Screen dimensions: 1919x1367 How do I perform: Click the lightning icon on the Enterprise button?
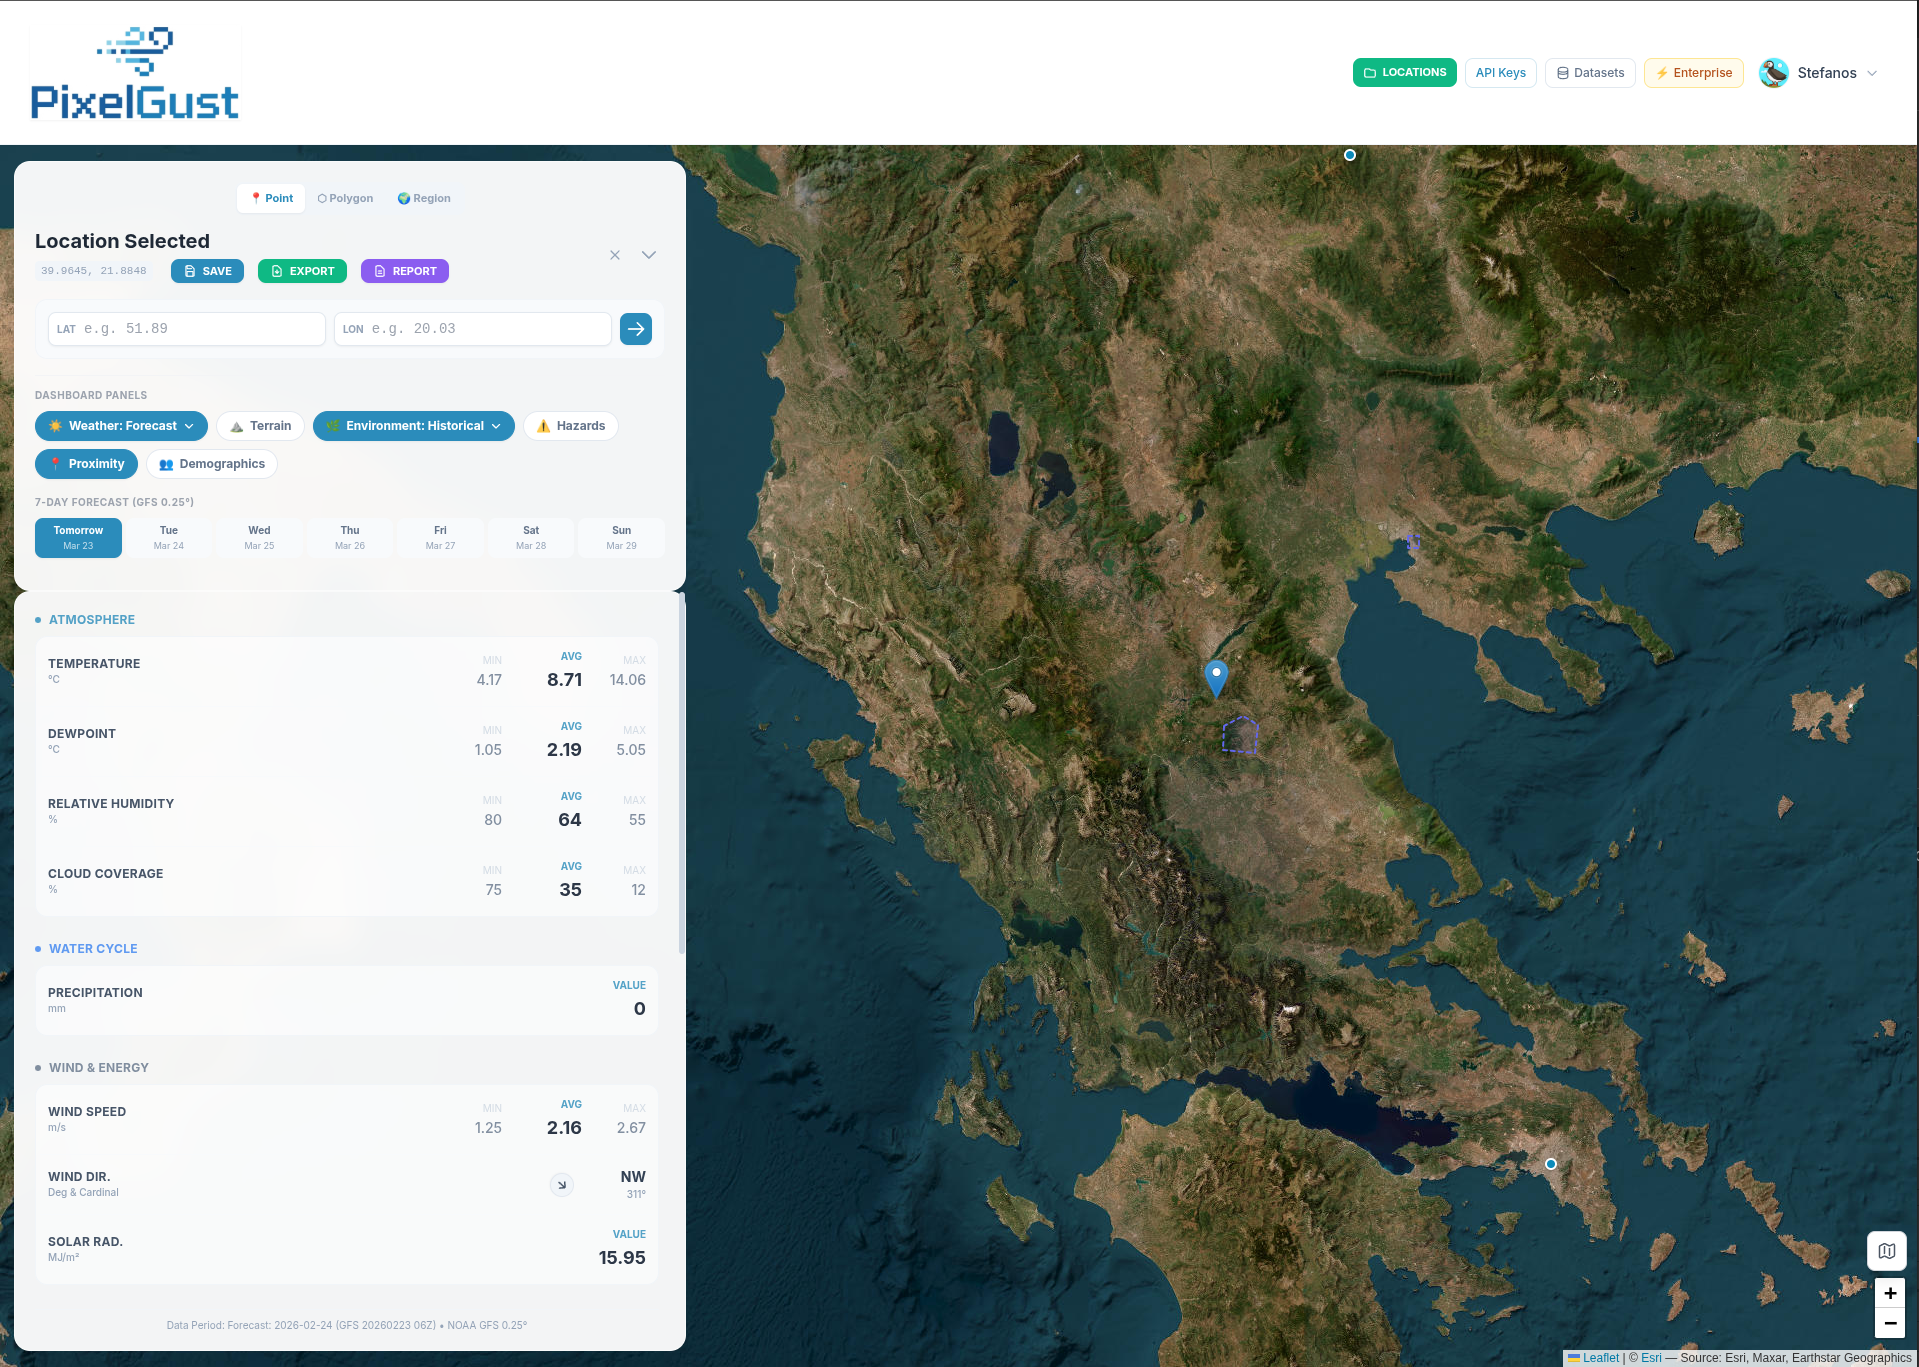tap(1662, 72)
